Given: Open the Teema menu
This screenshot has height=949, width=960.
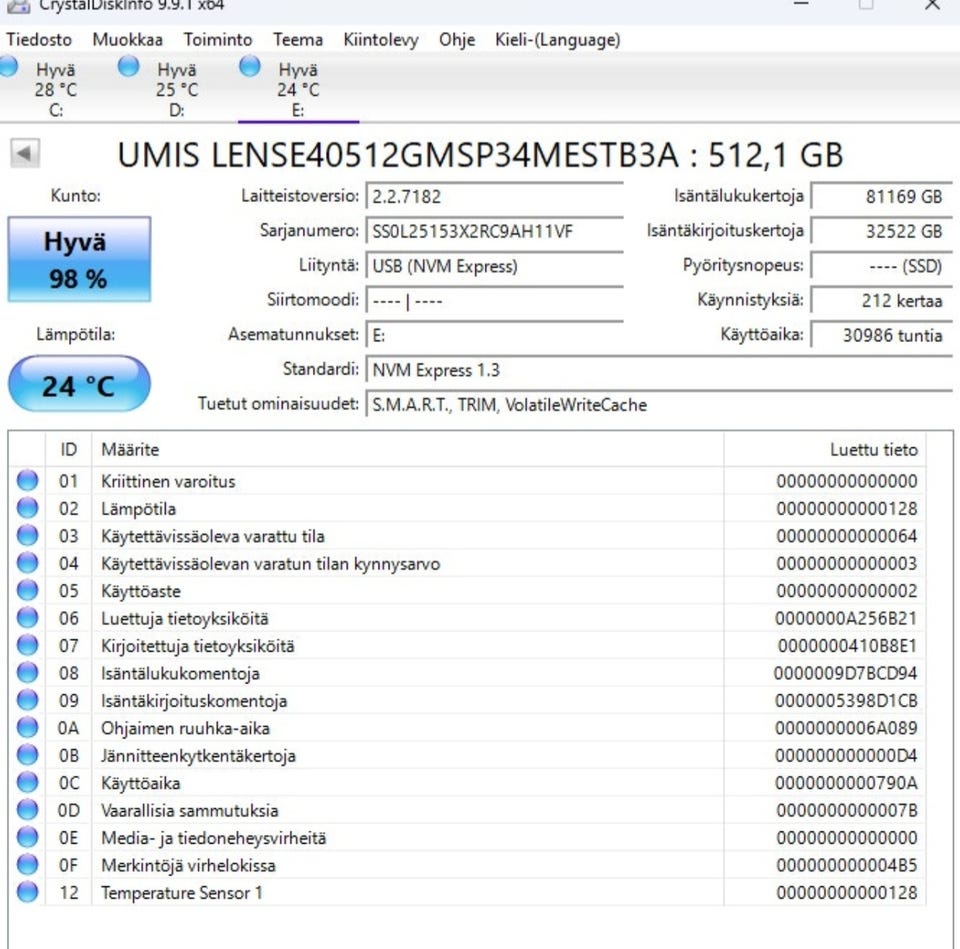Looking at the screenshot, I should pos(298,40).
